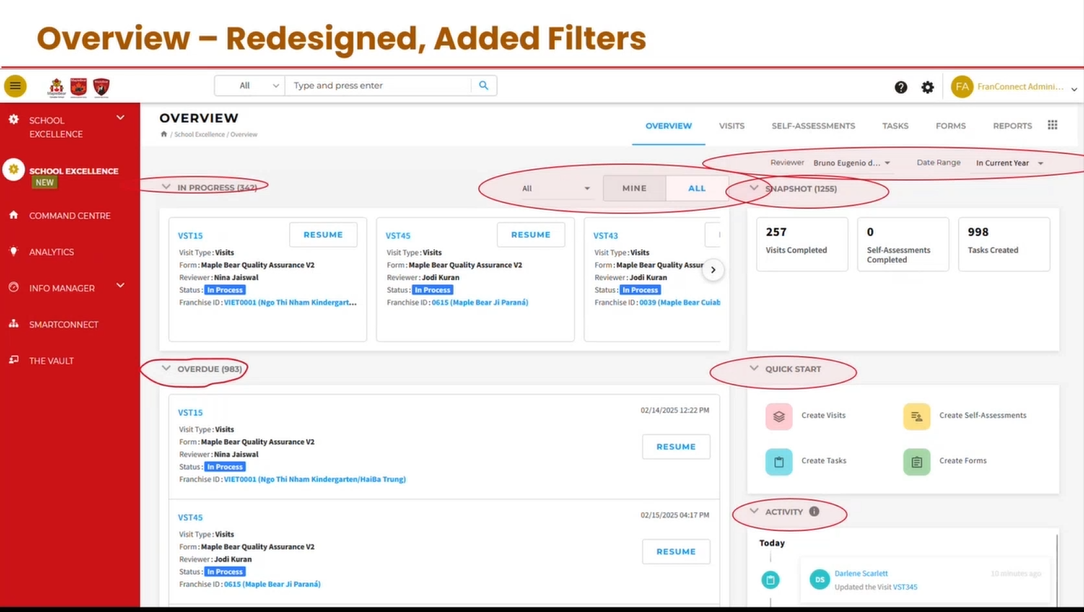Image resolution: width=1084 pixels, height=612 pixels.
Task: Open the Date Range dropdown
Action: pyautogui.click(x=1009, y=163)
